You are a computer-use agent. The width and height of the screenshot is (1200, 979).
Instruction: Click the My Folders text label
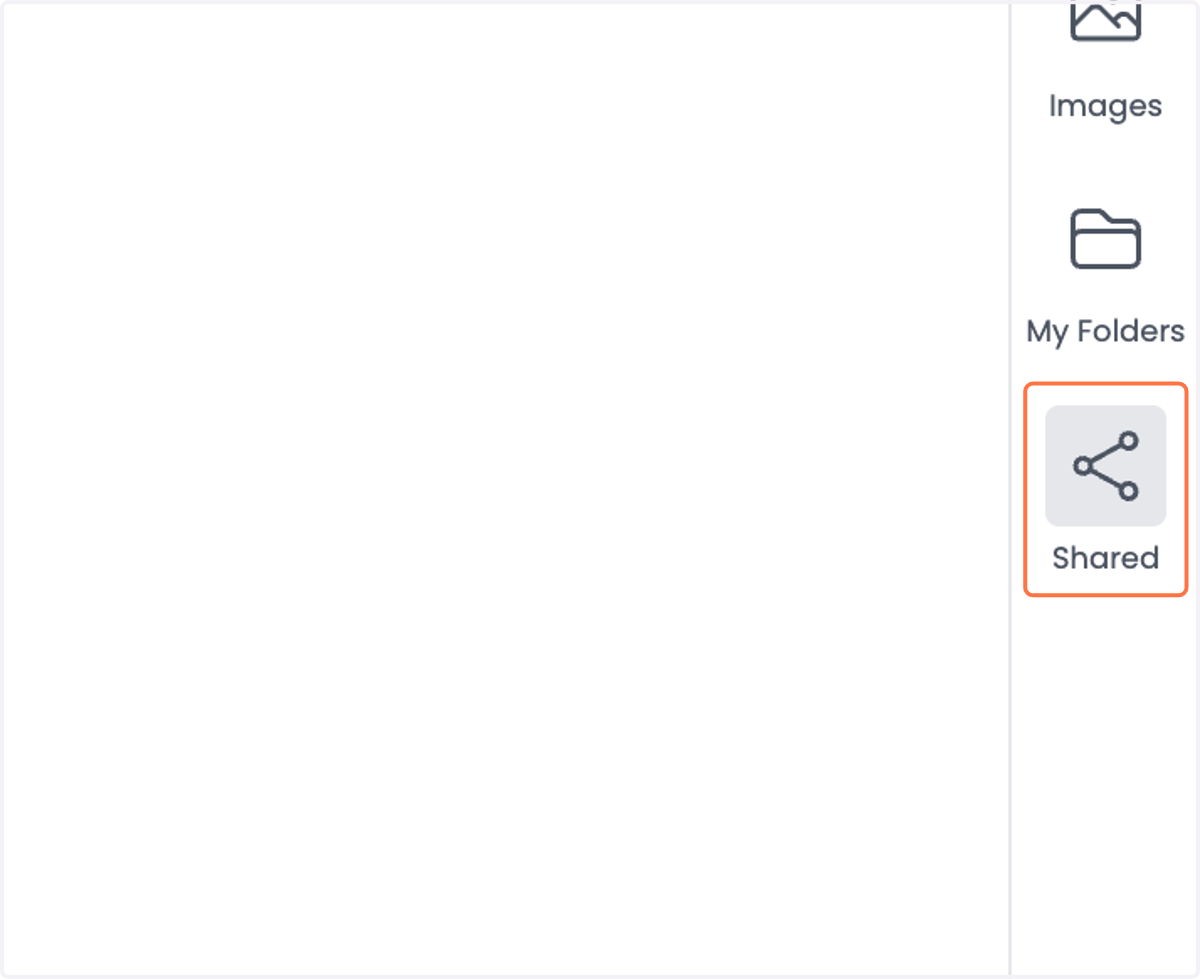(x=1105, y=331)
